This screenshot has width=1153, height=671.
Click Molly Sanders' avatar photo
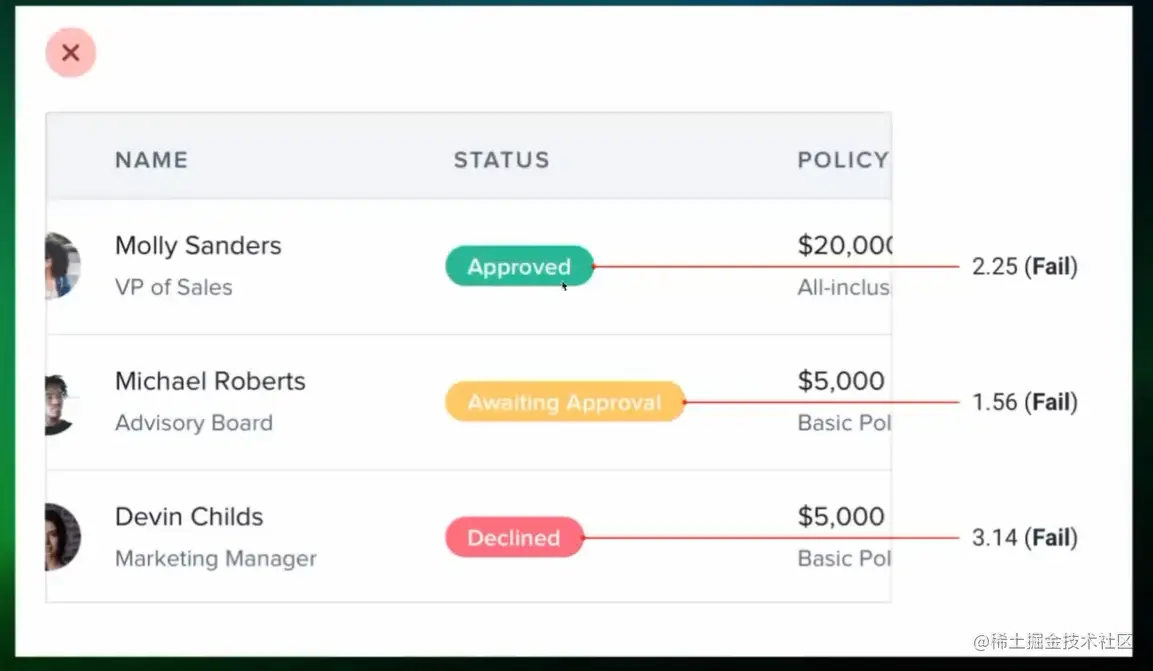tap(62, 266)
